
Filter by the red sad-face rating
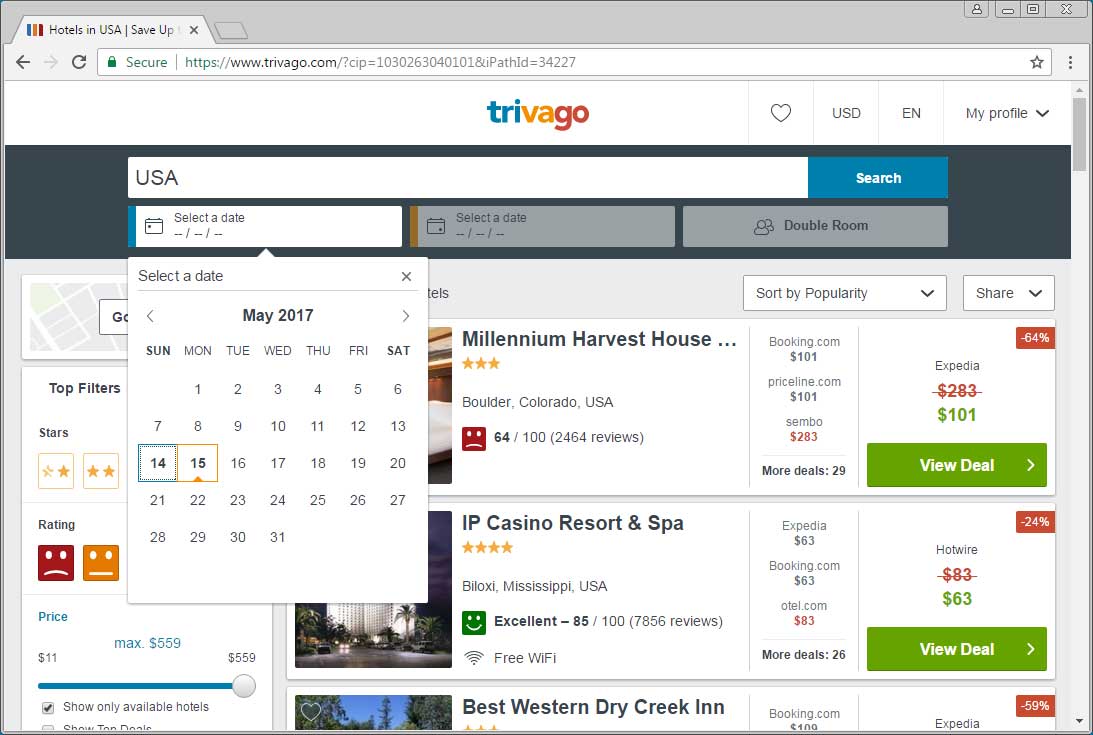coord(56,562)
